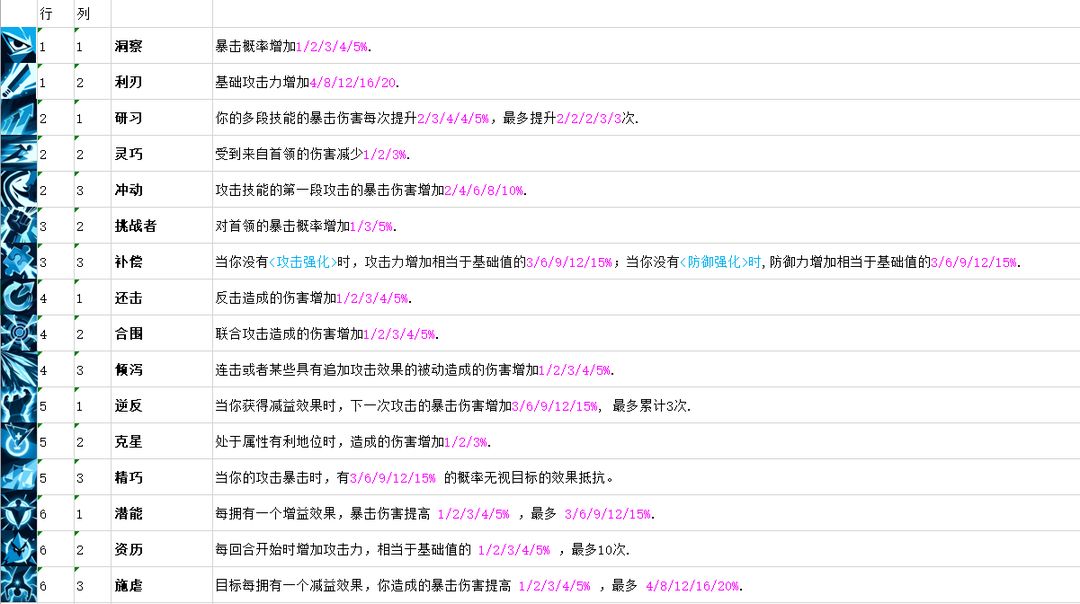Screen dimensions: 1080x604
Task: Select the 克星 shield skill icon
Action: 18,441
